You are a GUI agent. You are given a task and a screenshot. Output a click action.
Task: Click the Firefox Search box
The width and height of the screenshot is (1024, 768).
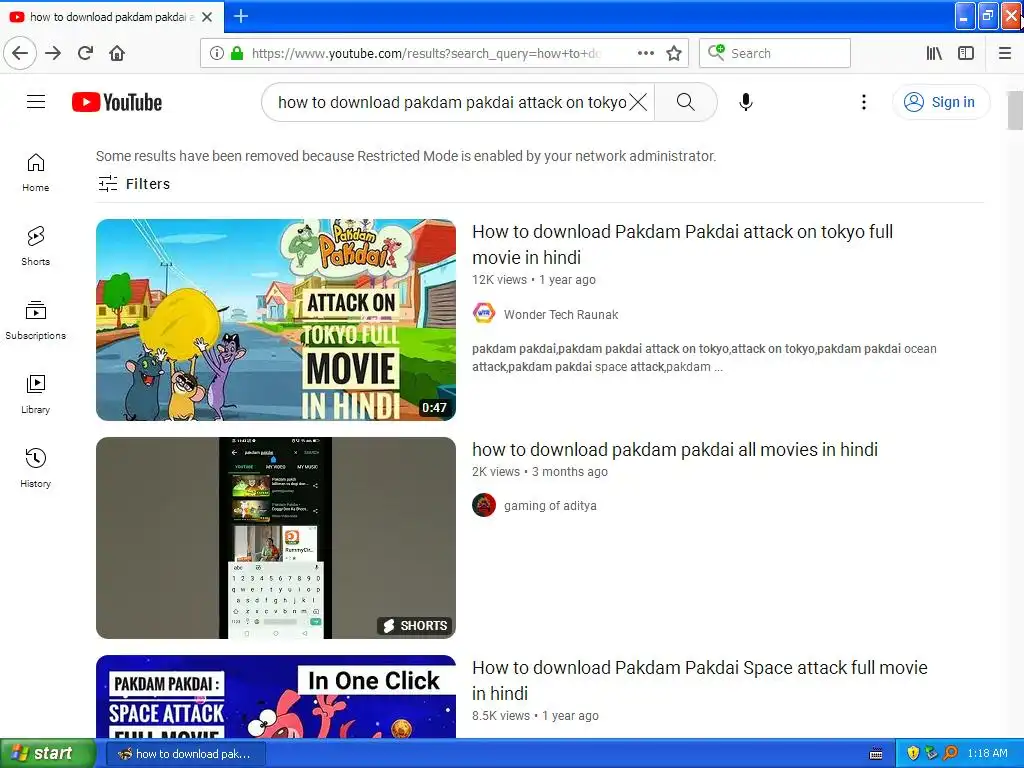click(775, 53)
